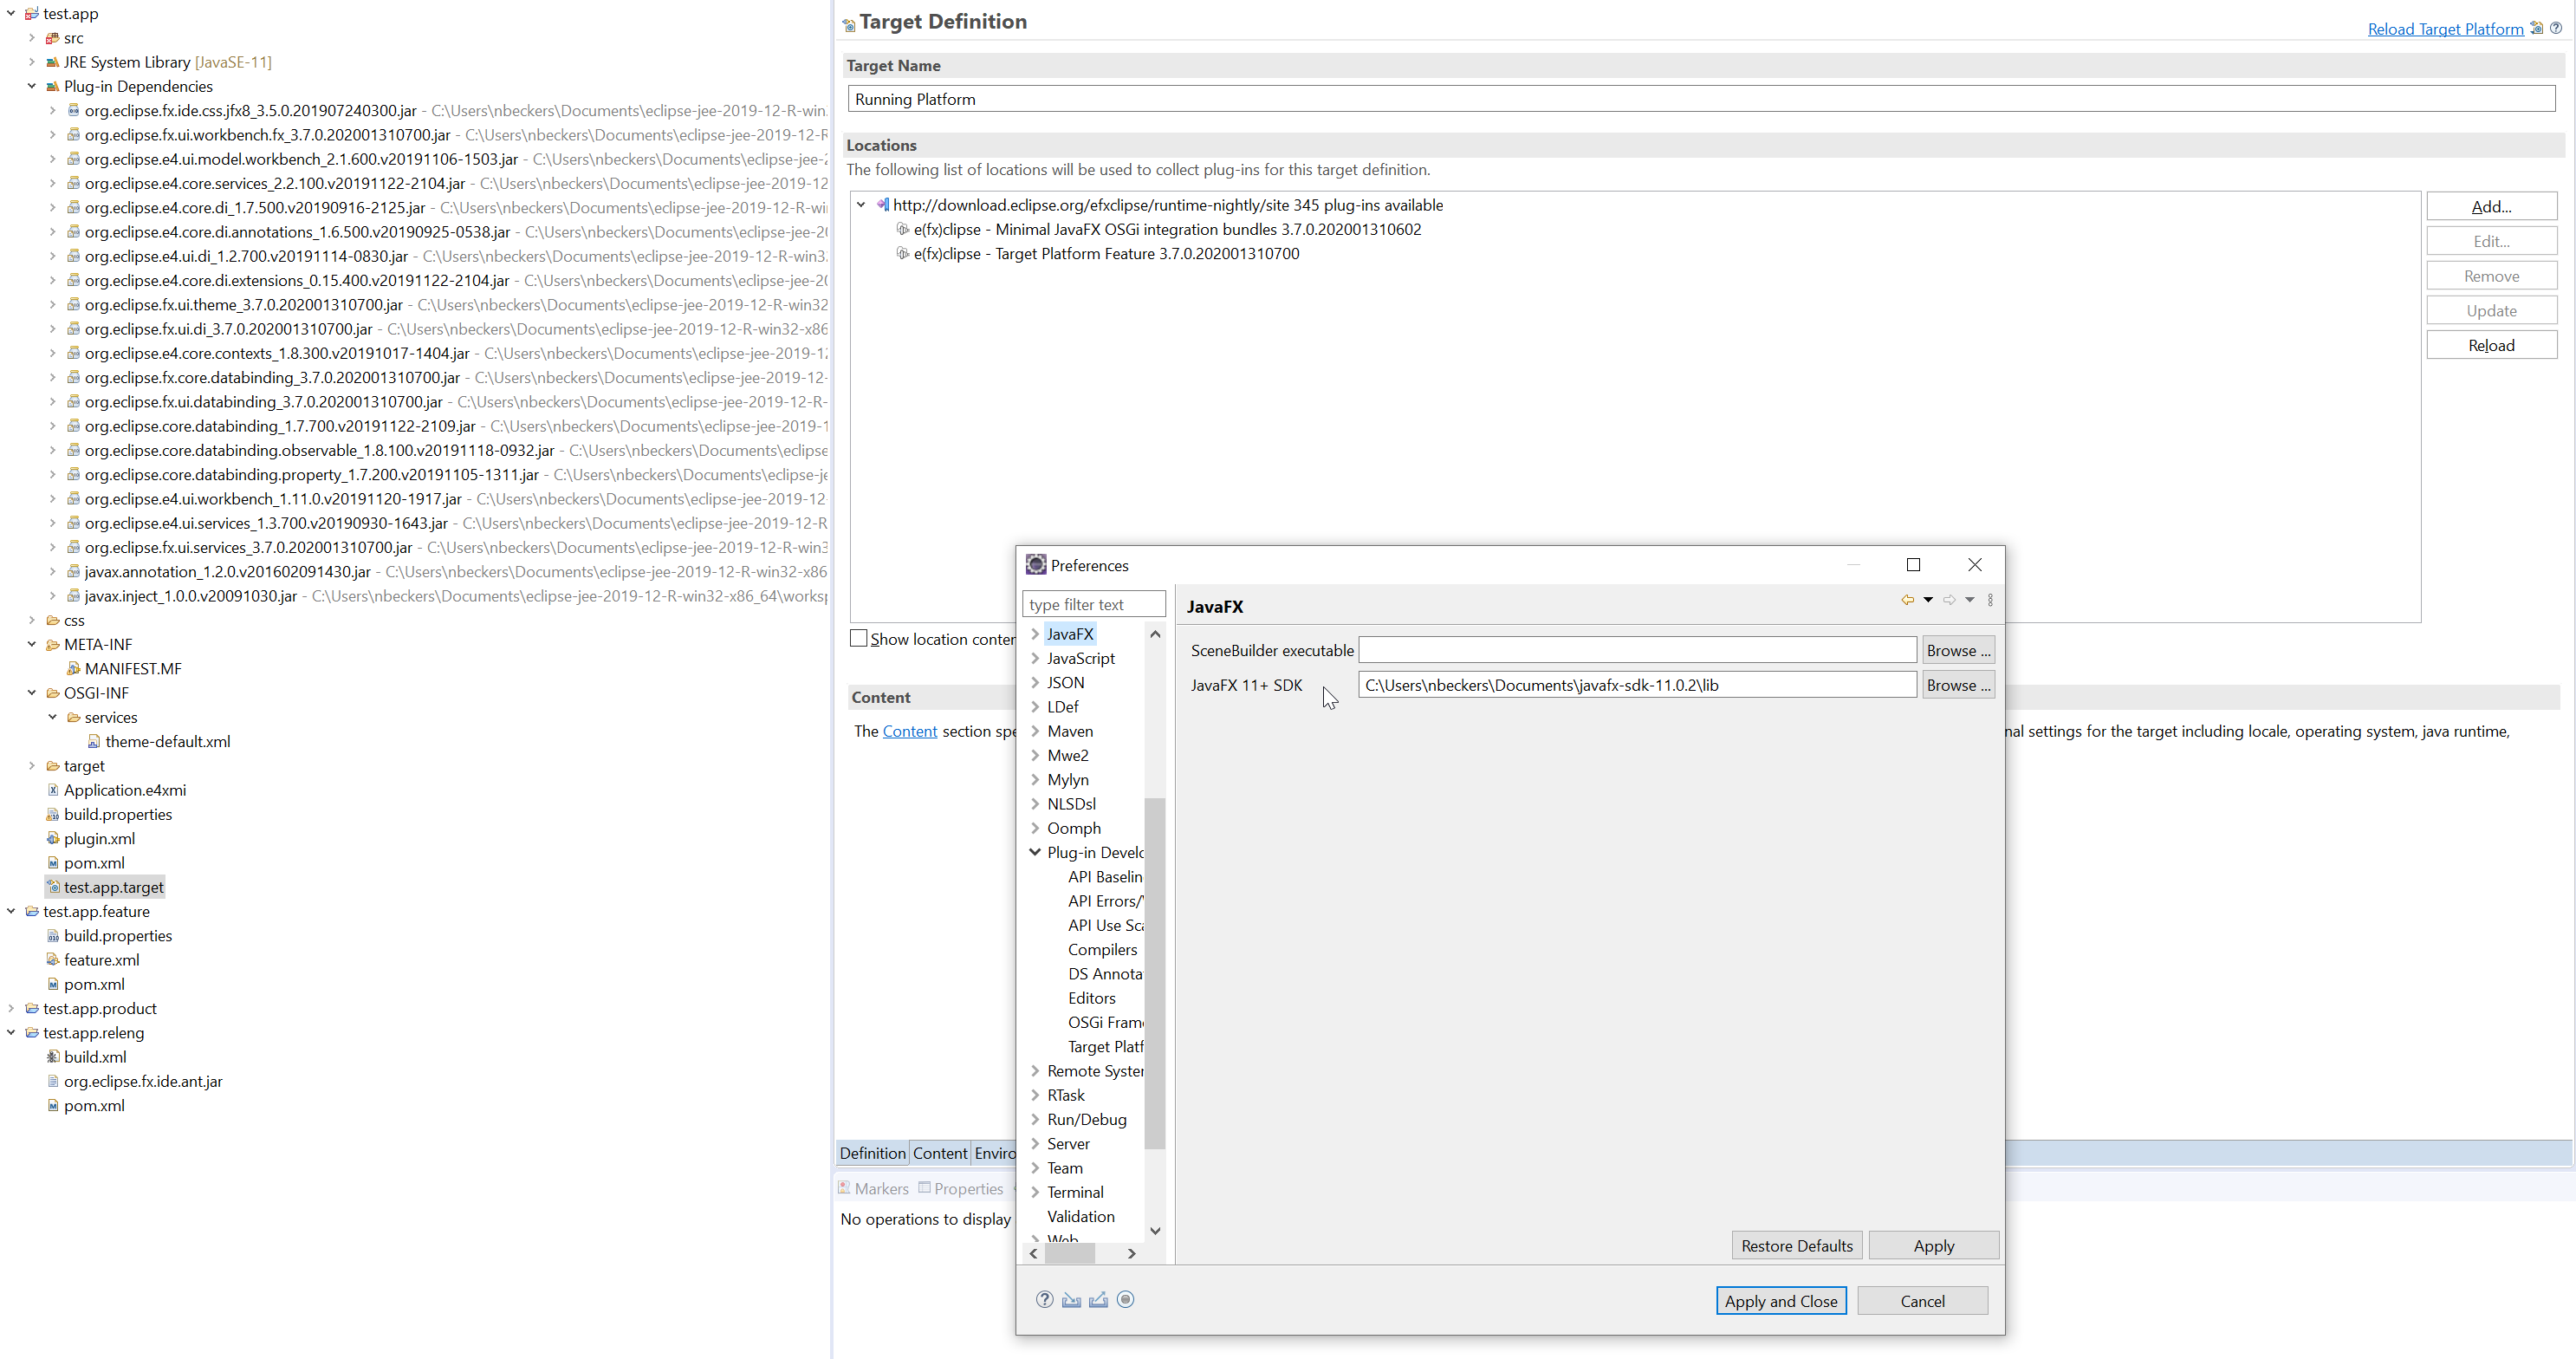Click the Oomph preference recorder icon

1125,1299
